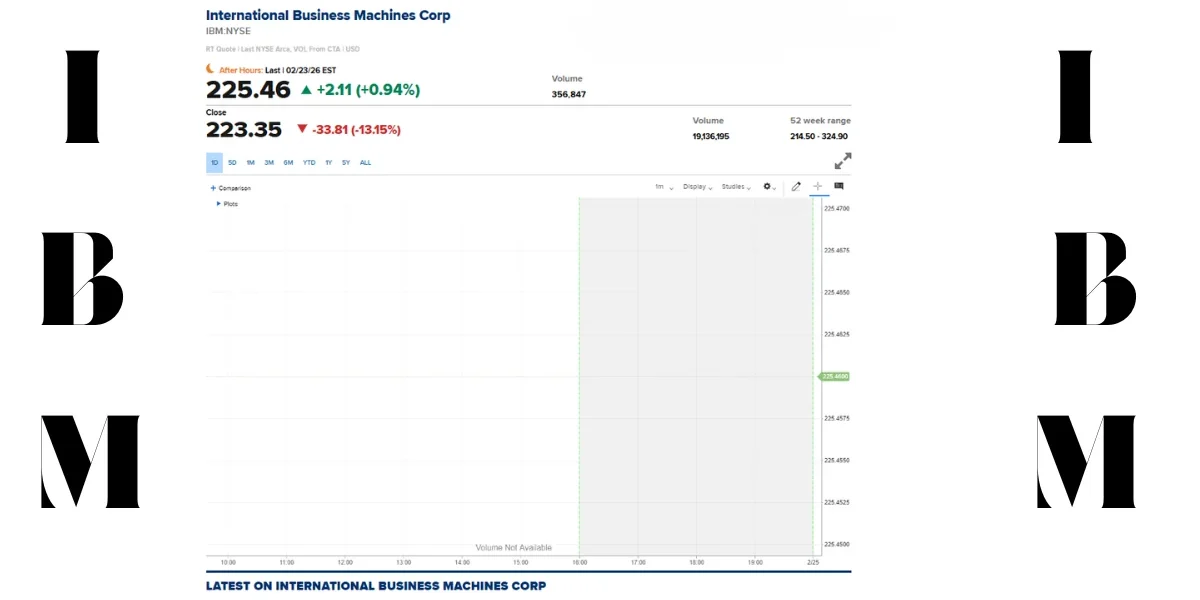Activate the crosshair tool
This screenshot has height=600, width=1200.
(x=817, y=186)
